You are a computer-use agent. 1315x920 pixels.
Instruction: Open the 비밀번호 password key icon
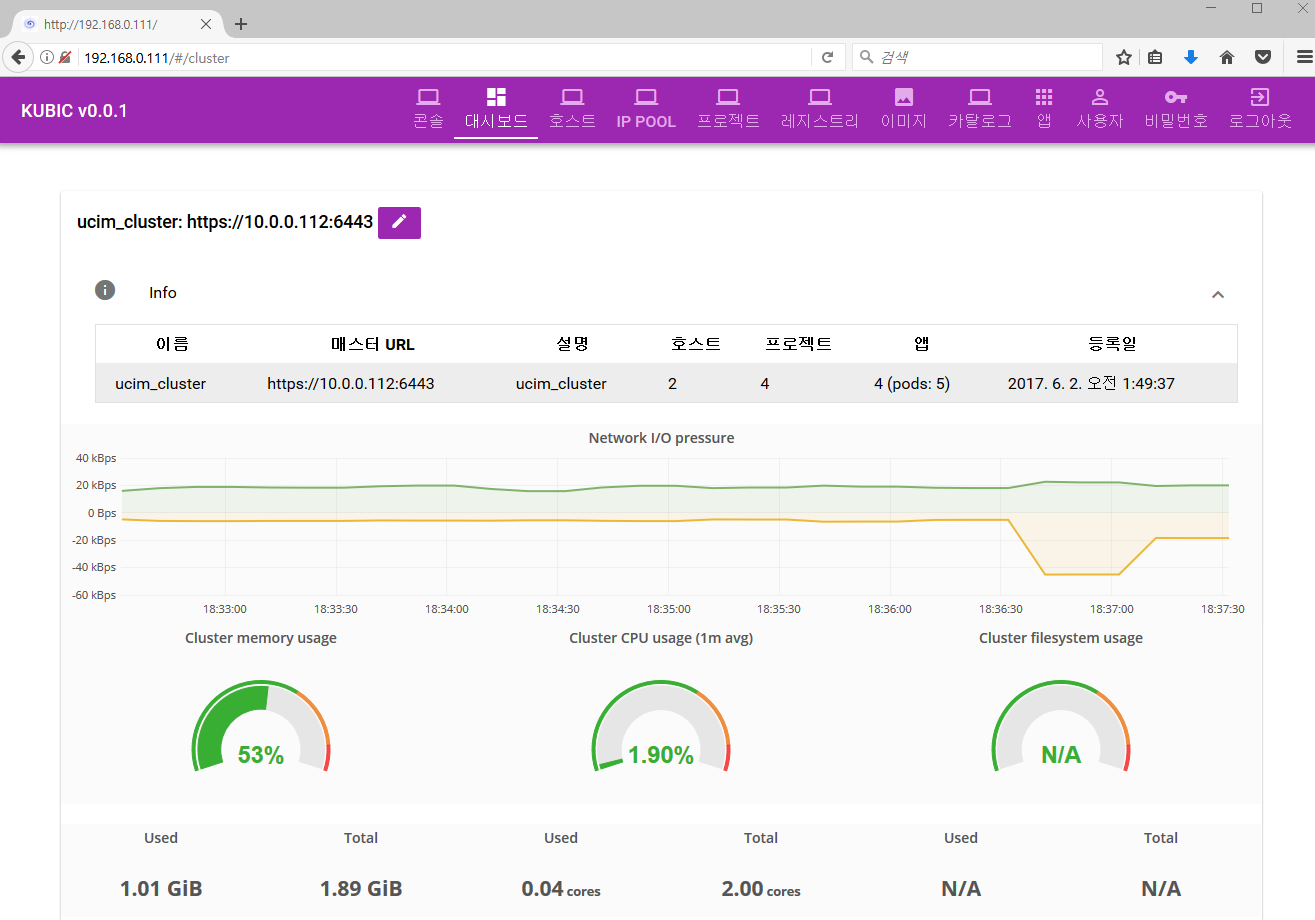click(x=1176, y=98)
